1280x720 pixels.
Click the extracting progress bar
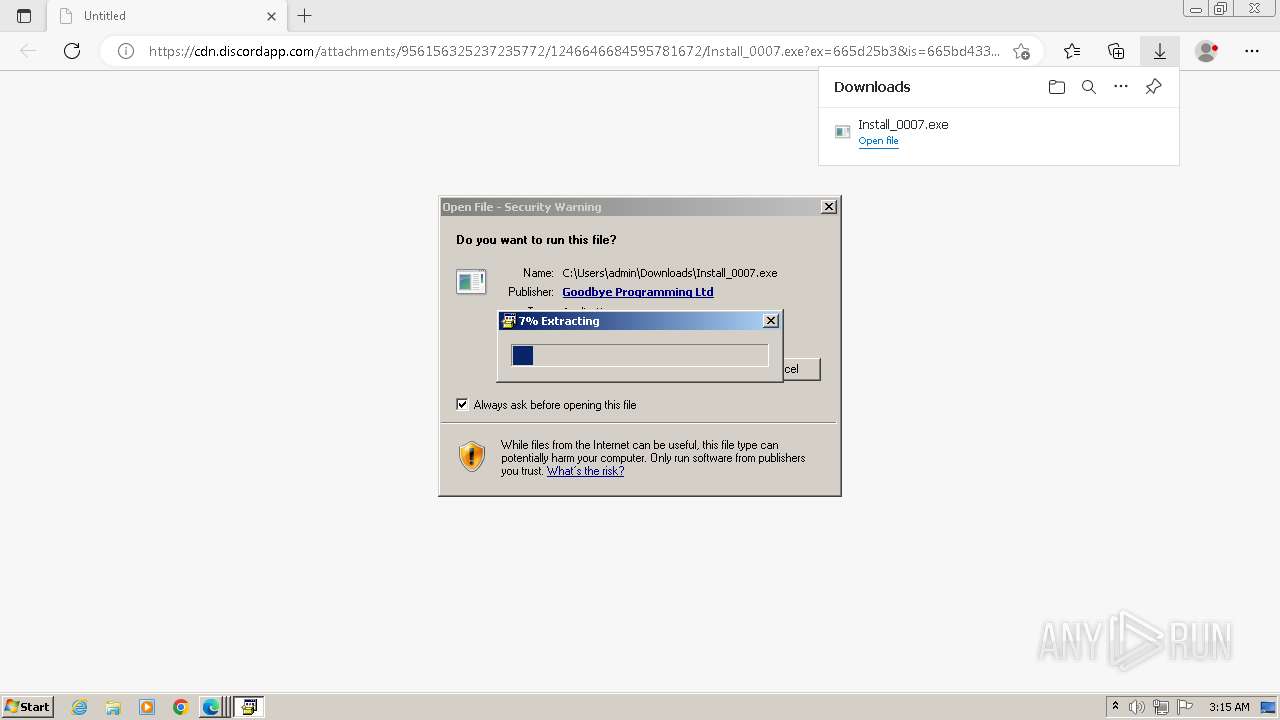point(640,355)
